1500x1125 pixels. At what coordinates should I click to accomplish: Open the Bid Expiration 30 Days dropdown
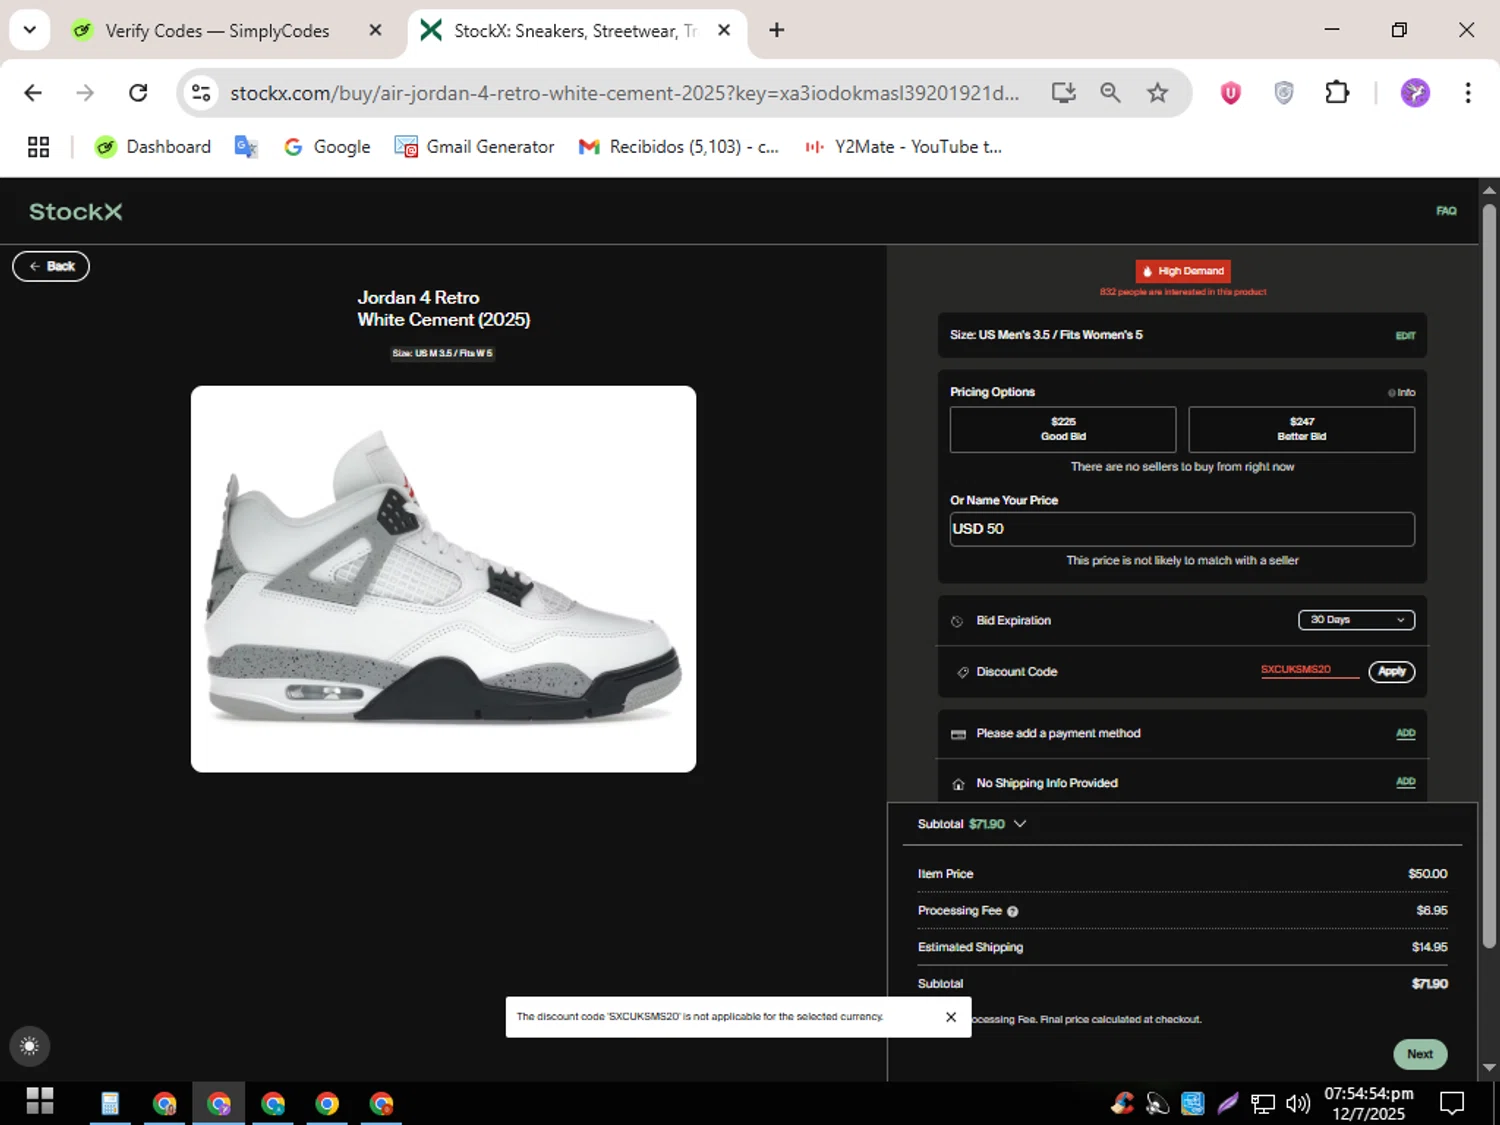(1356, 620)
